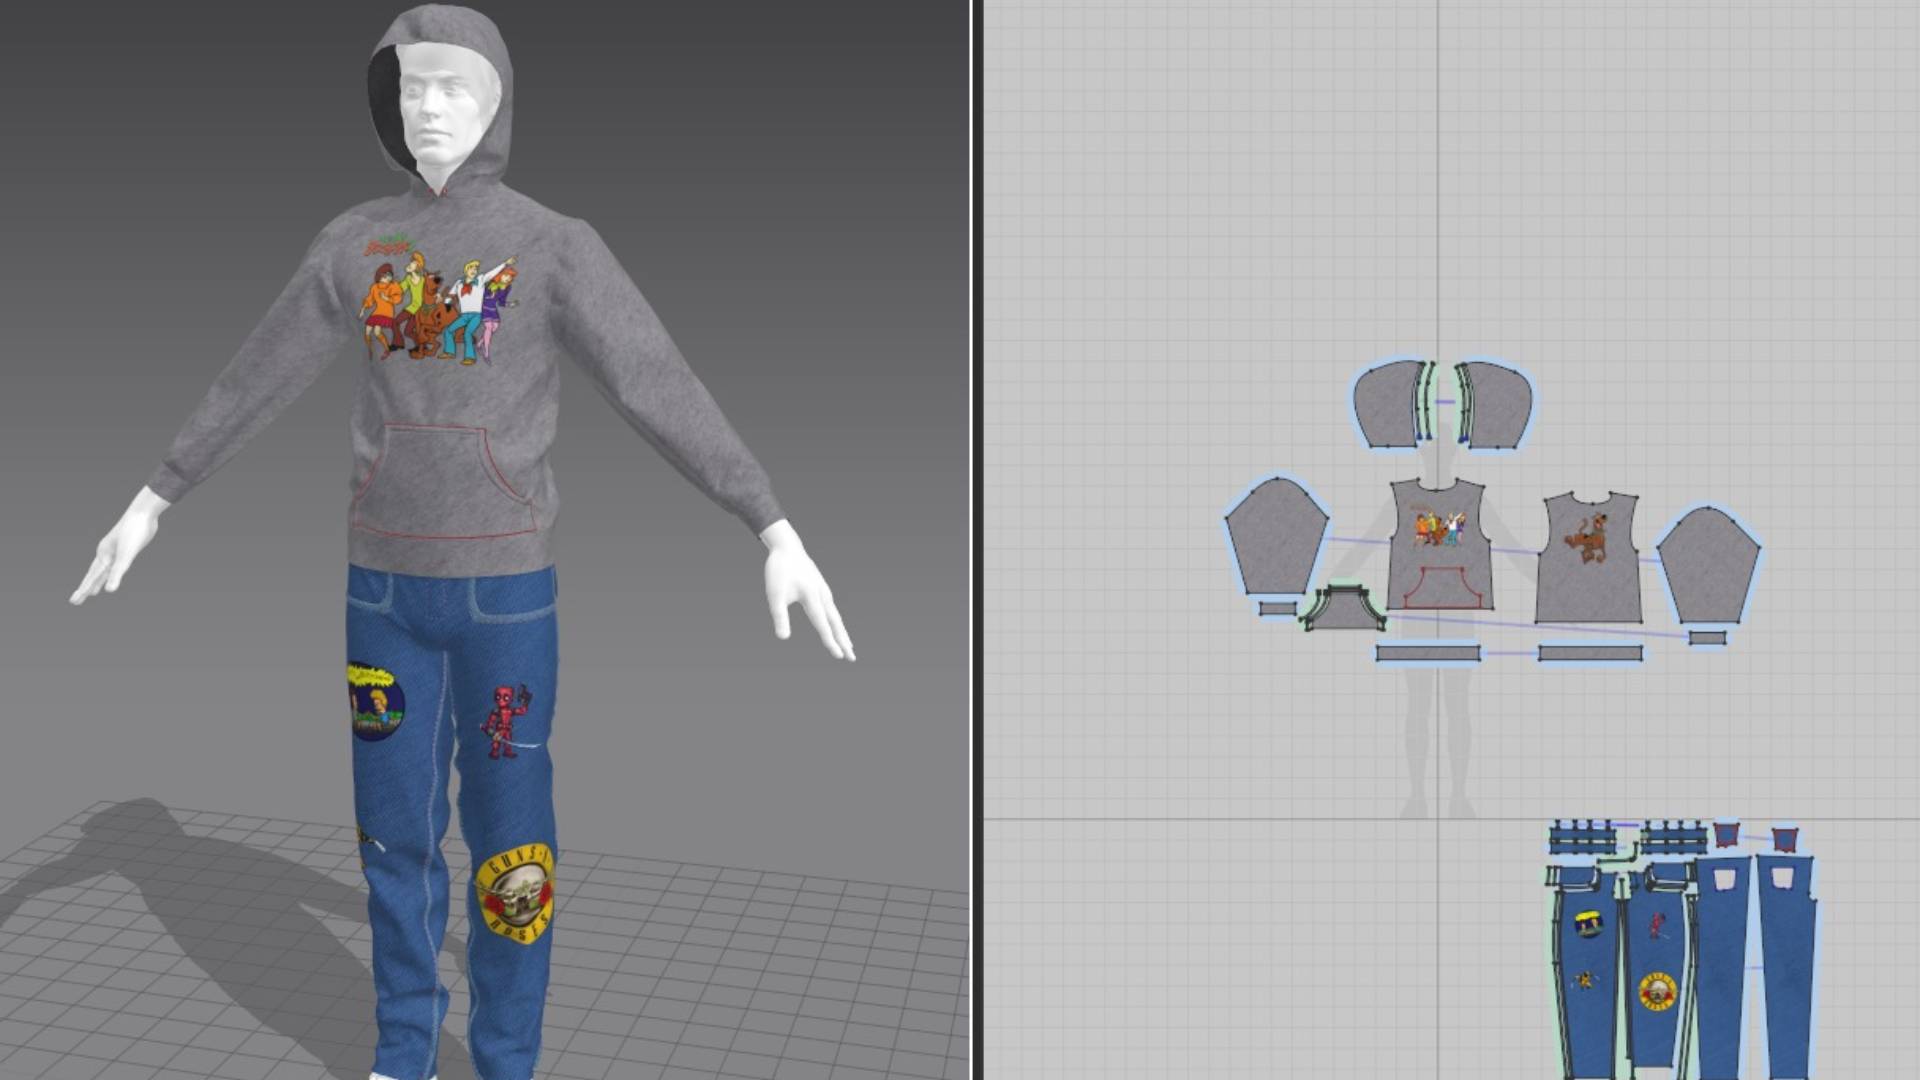Viewport: 1920px width, 1080px height.
Task: Click the purple sewing line between hood pieces
Action: [x=1445, y=402]
